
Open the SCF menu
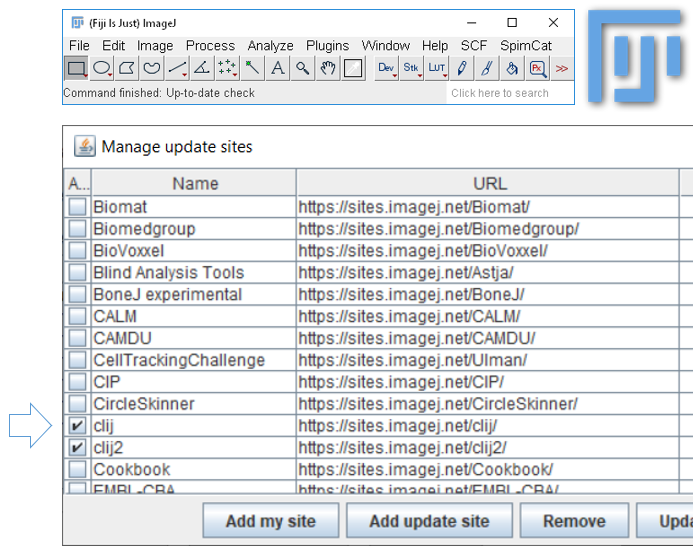(x=474, y=46)
